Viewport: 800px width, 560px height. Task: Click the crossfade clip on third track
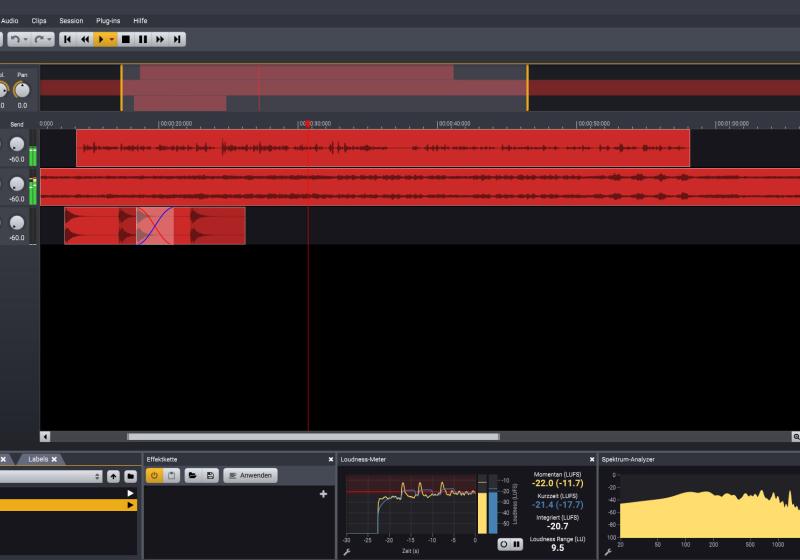(x=155, y=226)
